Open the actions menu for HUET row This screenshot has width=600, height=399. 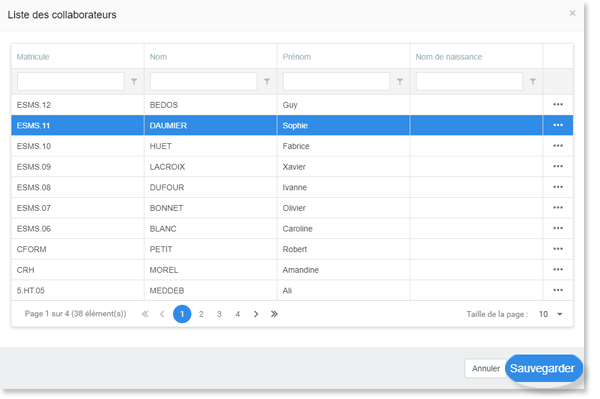click(558, 146)
